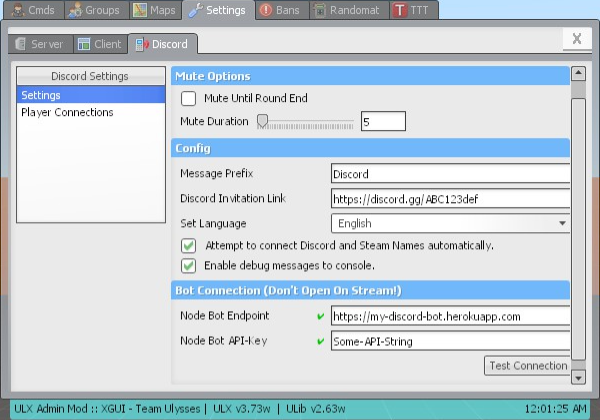This screenshot has height=420, width=600.
Task: Click the 12:01:25 AM clock text
Action: pyautogui.click(x=555, y=409)
